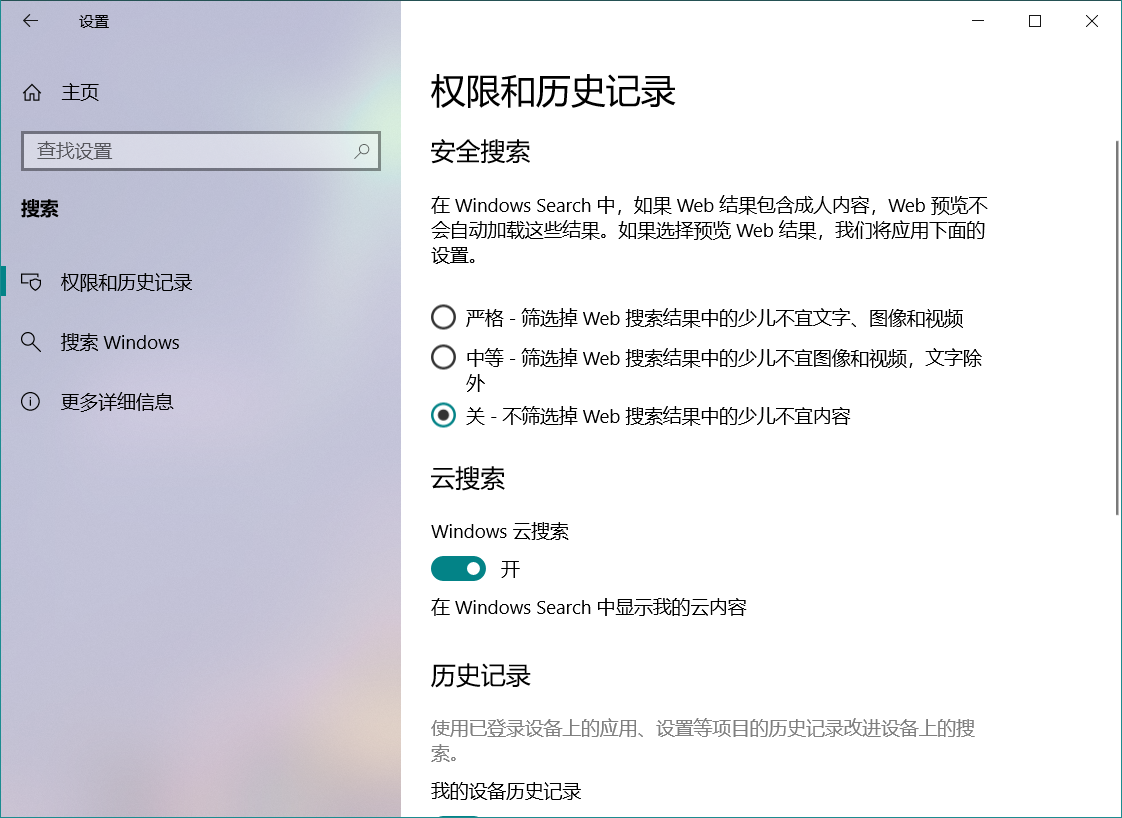Maximize the settings window

click(x=1035, y=21)
